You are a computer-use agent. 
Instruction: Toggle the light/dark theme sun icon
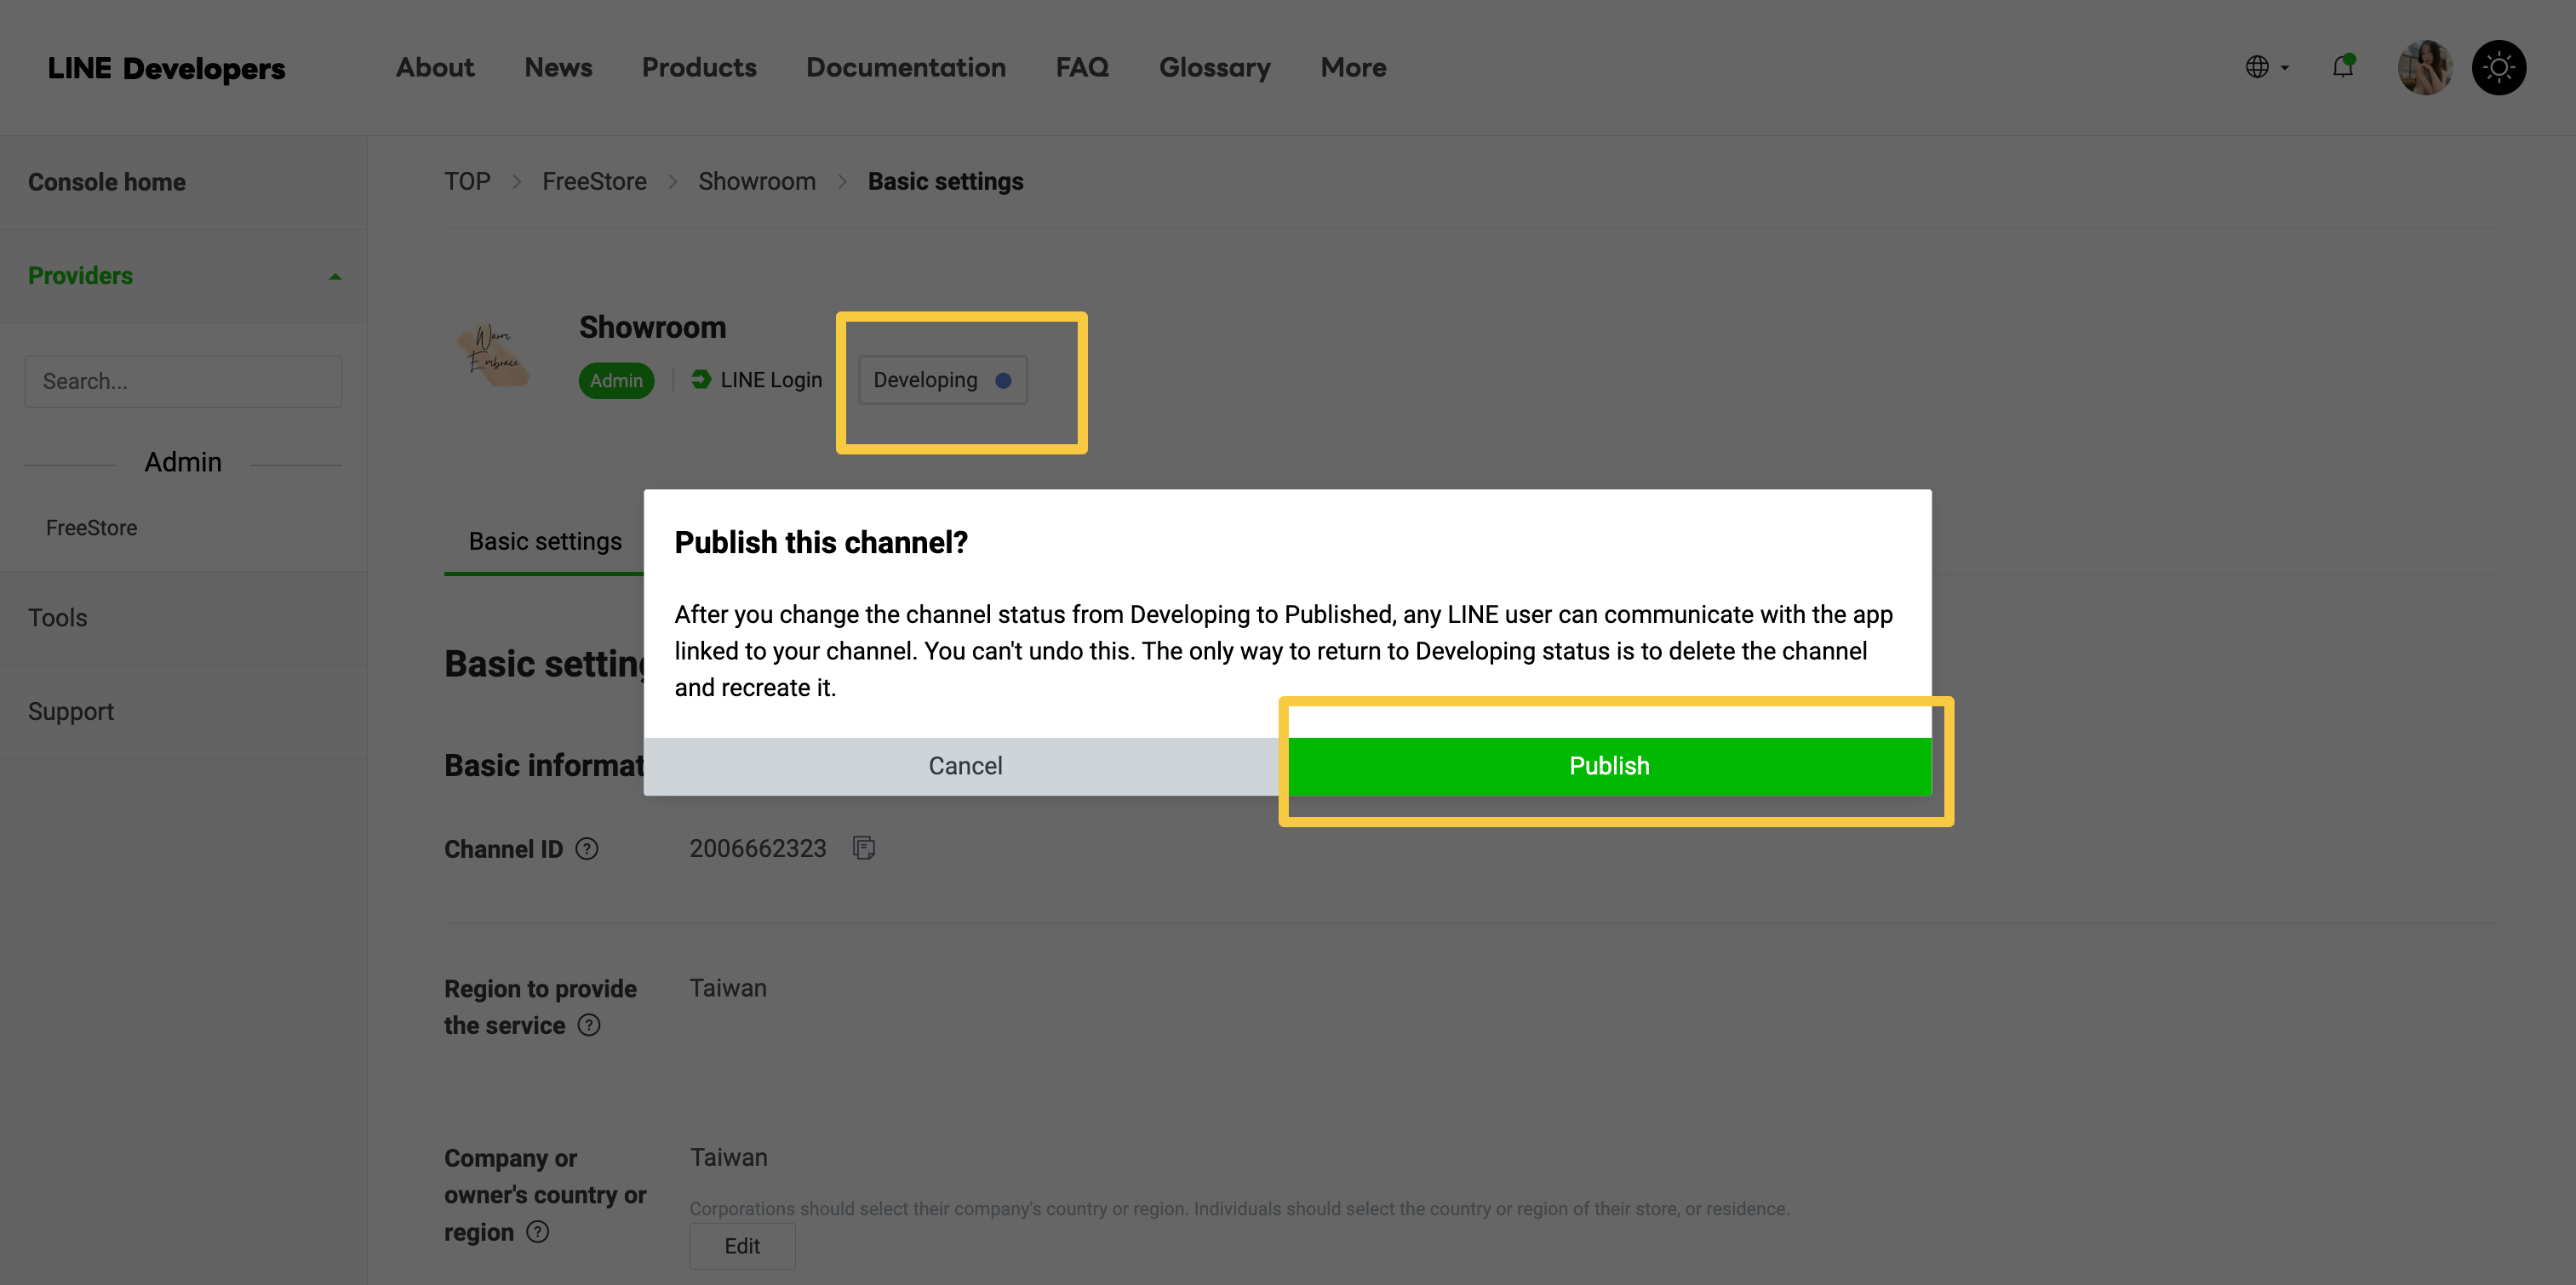pos(2498,67)
